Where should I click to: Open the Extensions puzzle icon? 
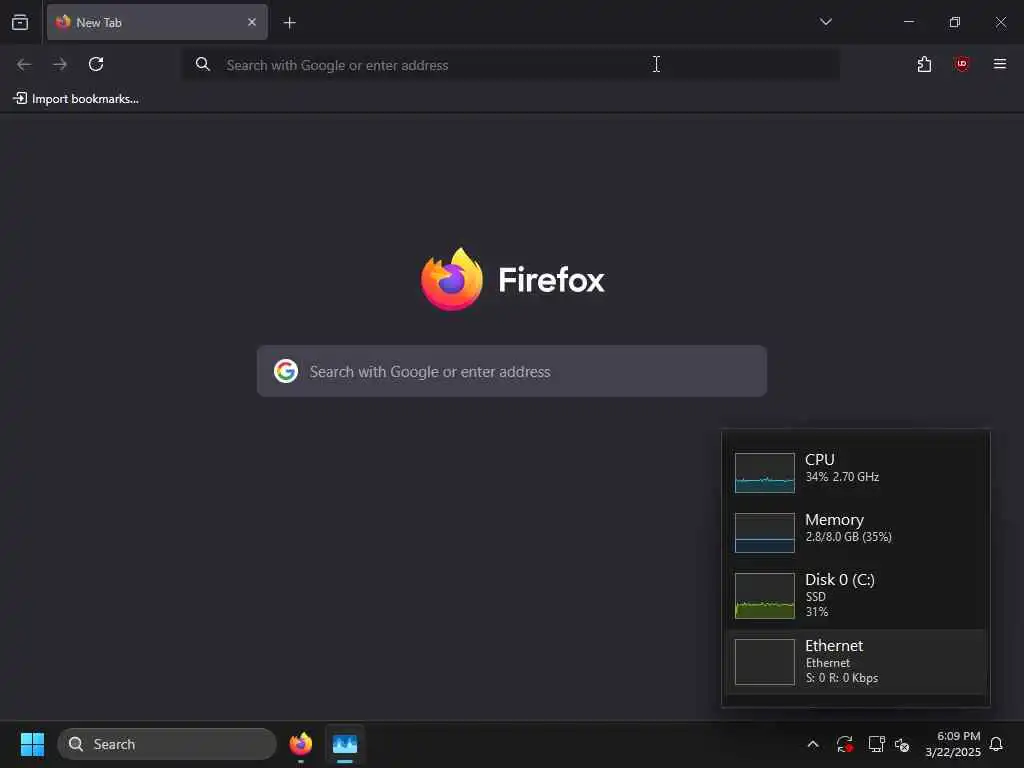pyautogui.click(x=924, y=64)
